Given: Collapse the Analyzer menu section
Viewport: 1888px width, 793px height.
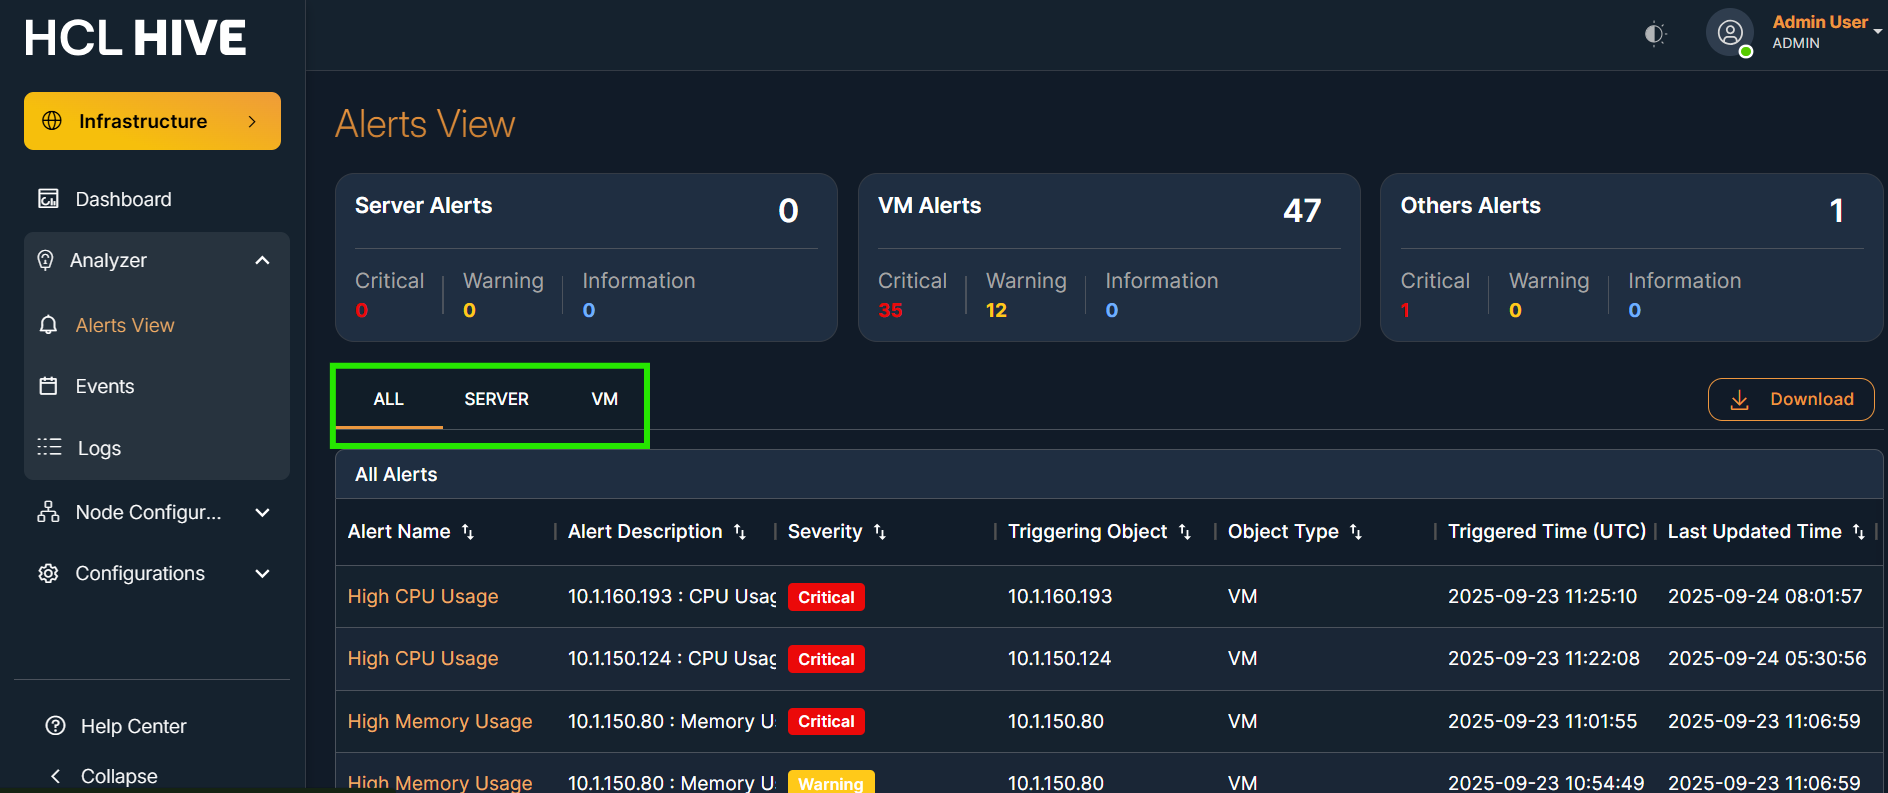Looking at the screenshot, I should [x=262, y=260].
